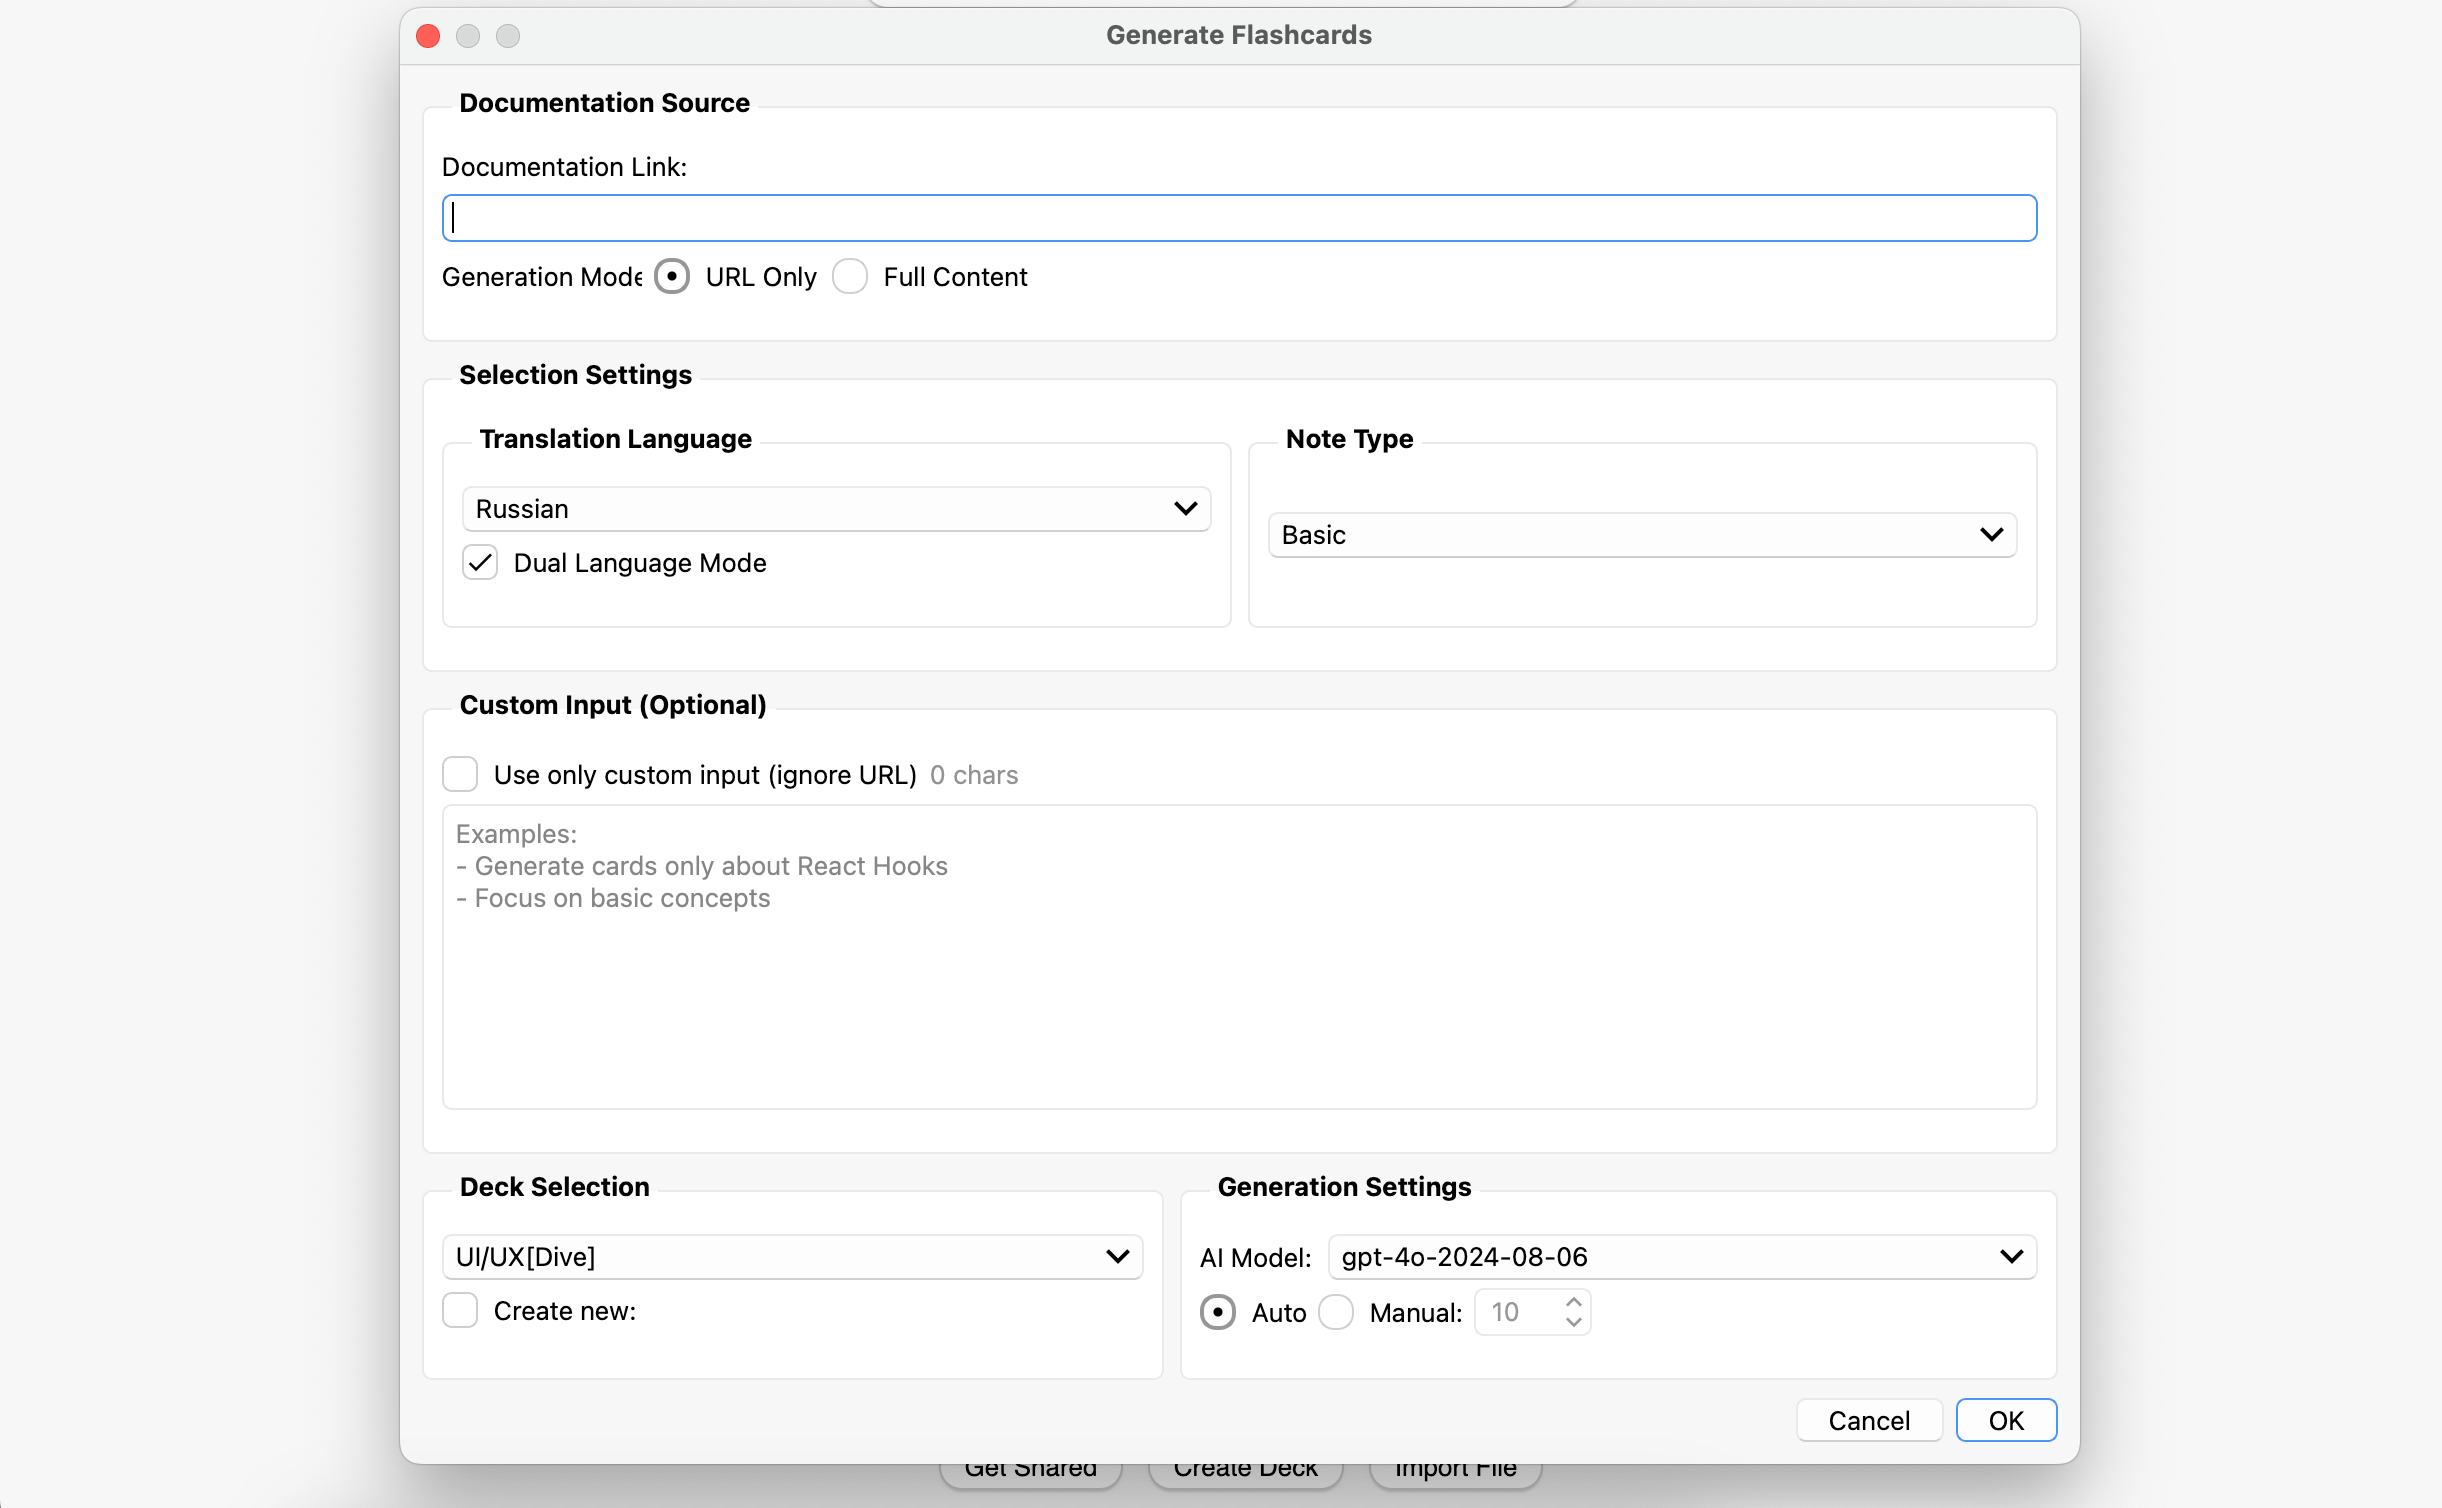Click the Documentation Link input field
The width and height of the screenshot is (2442, 1508).
coord(1238,218)
